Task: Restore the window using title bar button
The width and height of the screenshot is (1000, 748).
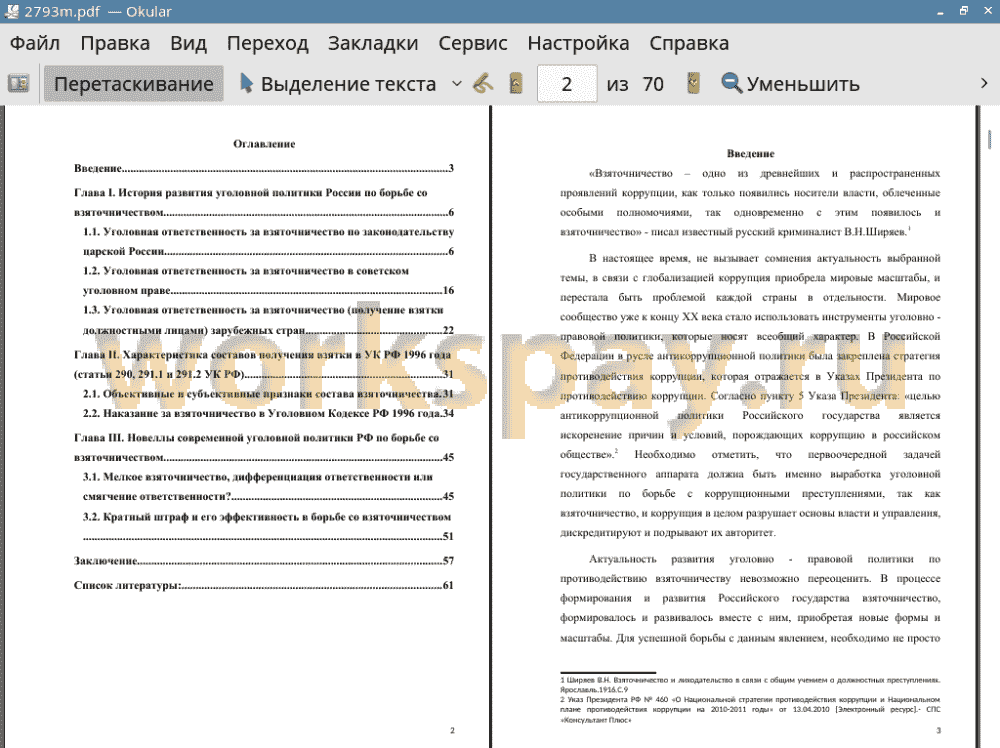Action: 964,11
